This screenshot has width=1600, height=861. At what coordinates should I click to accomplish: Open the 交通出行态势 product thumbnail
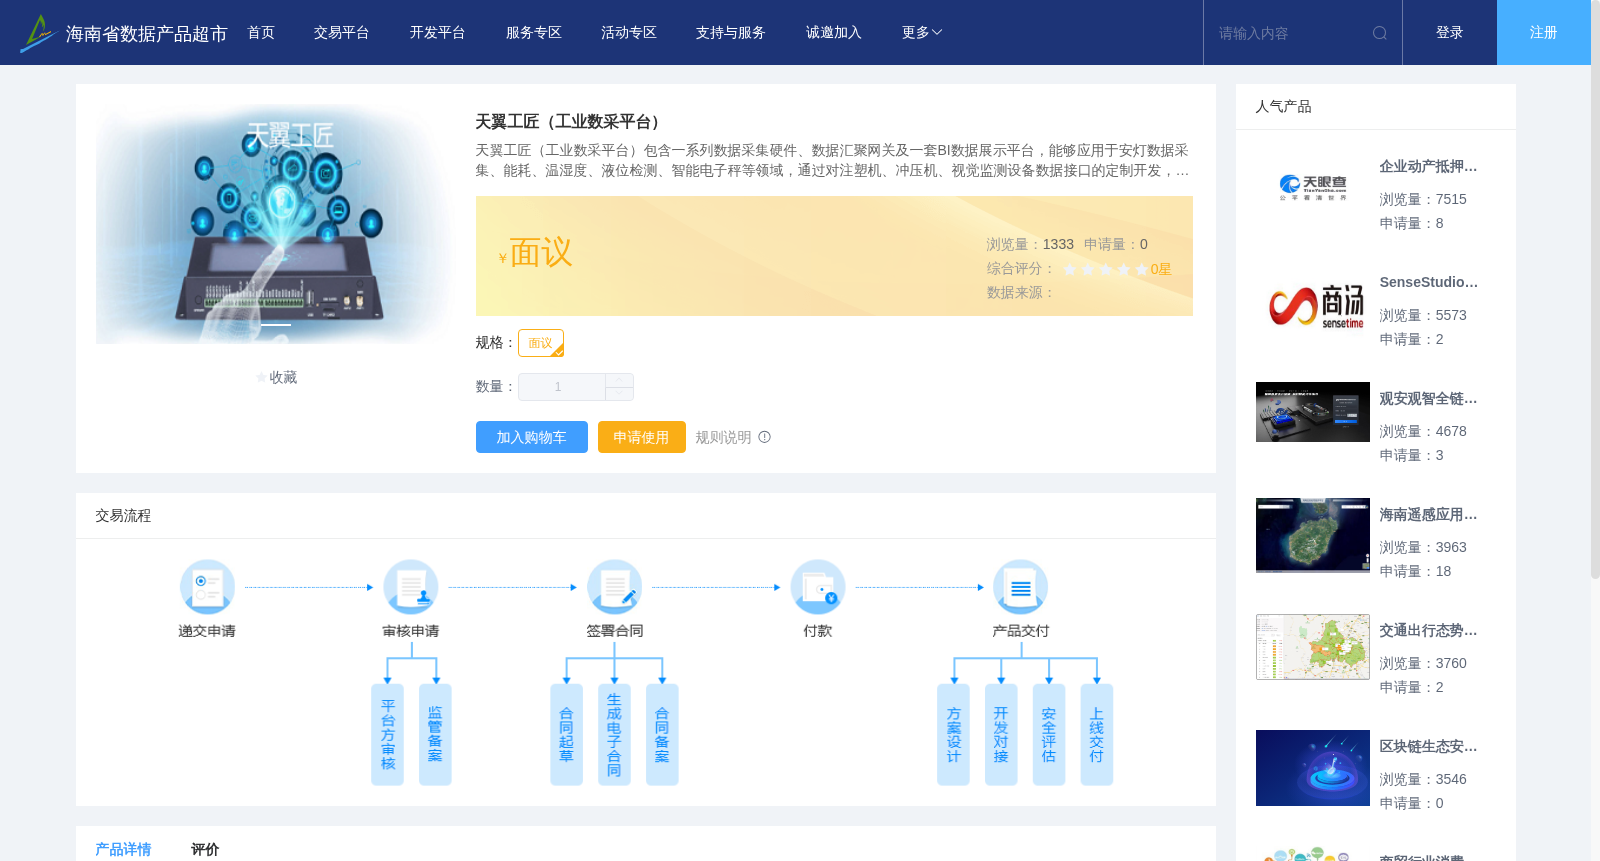(1313, 647)
